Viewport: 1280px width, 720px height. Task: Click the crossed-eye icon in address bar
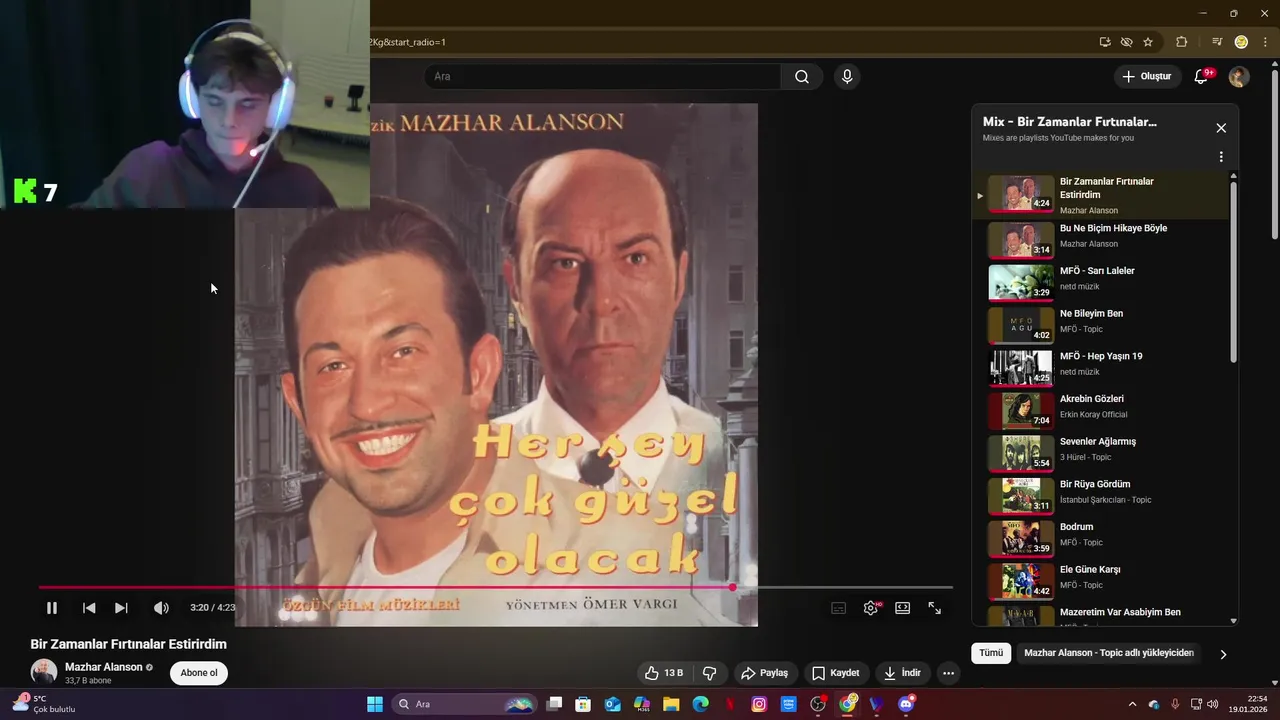pos(1127,42)
